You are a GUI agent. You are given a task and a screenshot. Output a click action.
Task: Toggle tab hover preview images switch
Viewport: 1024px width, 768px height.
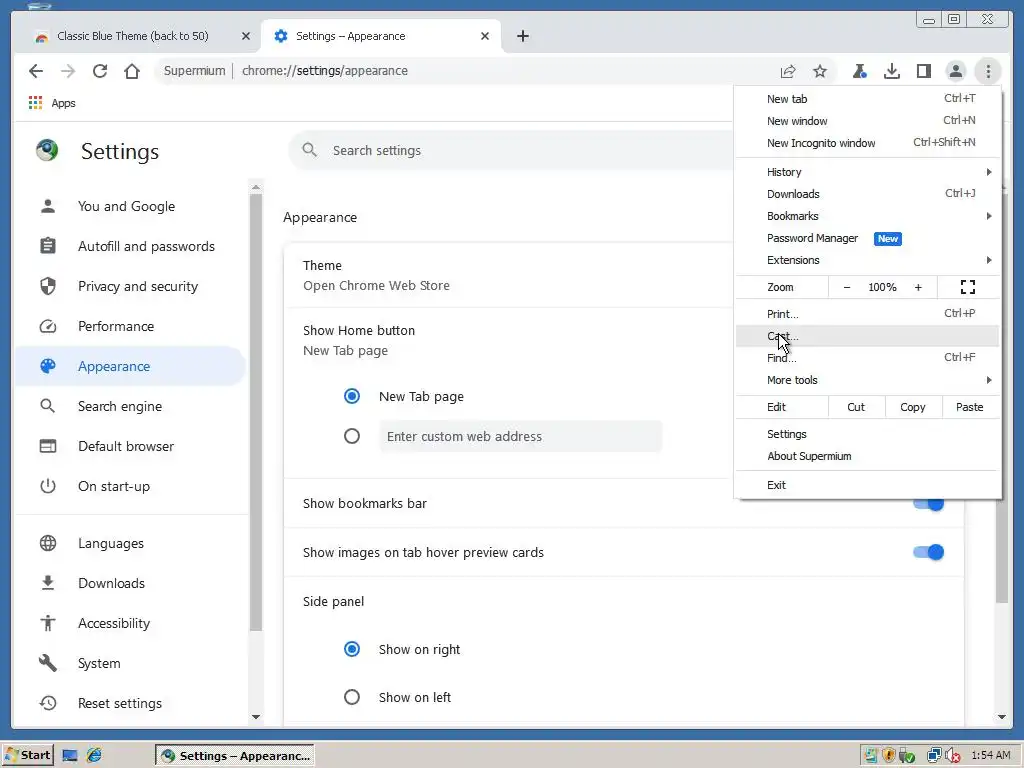coord(928,552)
